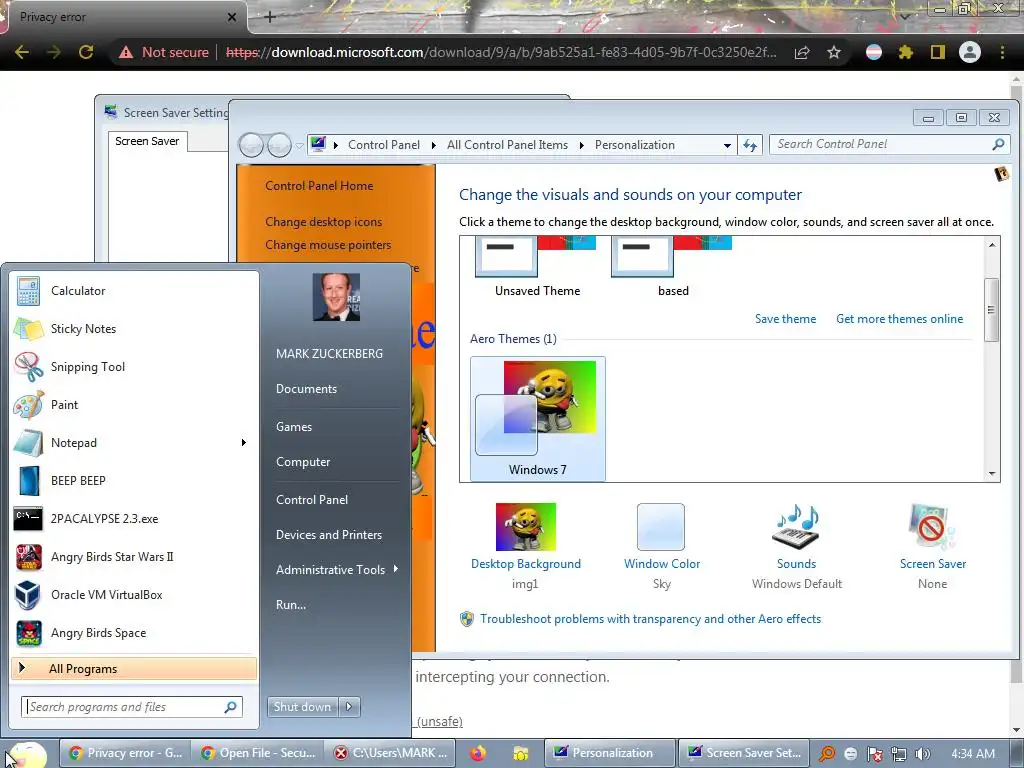Click the Chrome reload page icon
1024x768 pixels.
click(86, 52)
